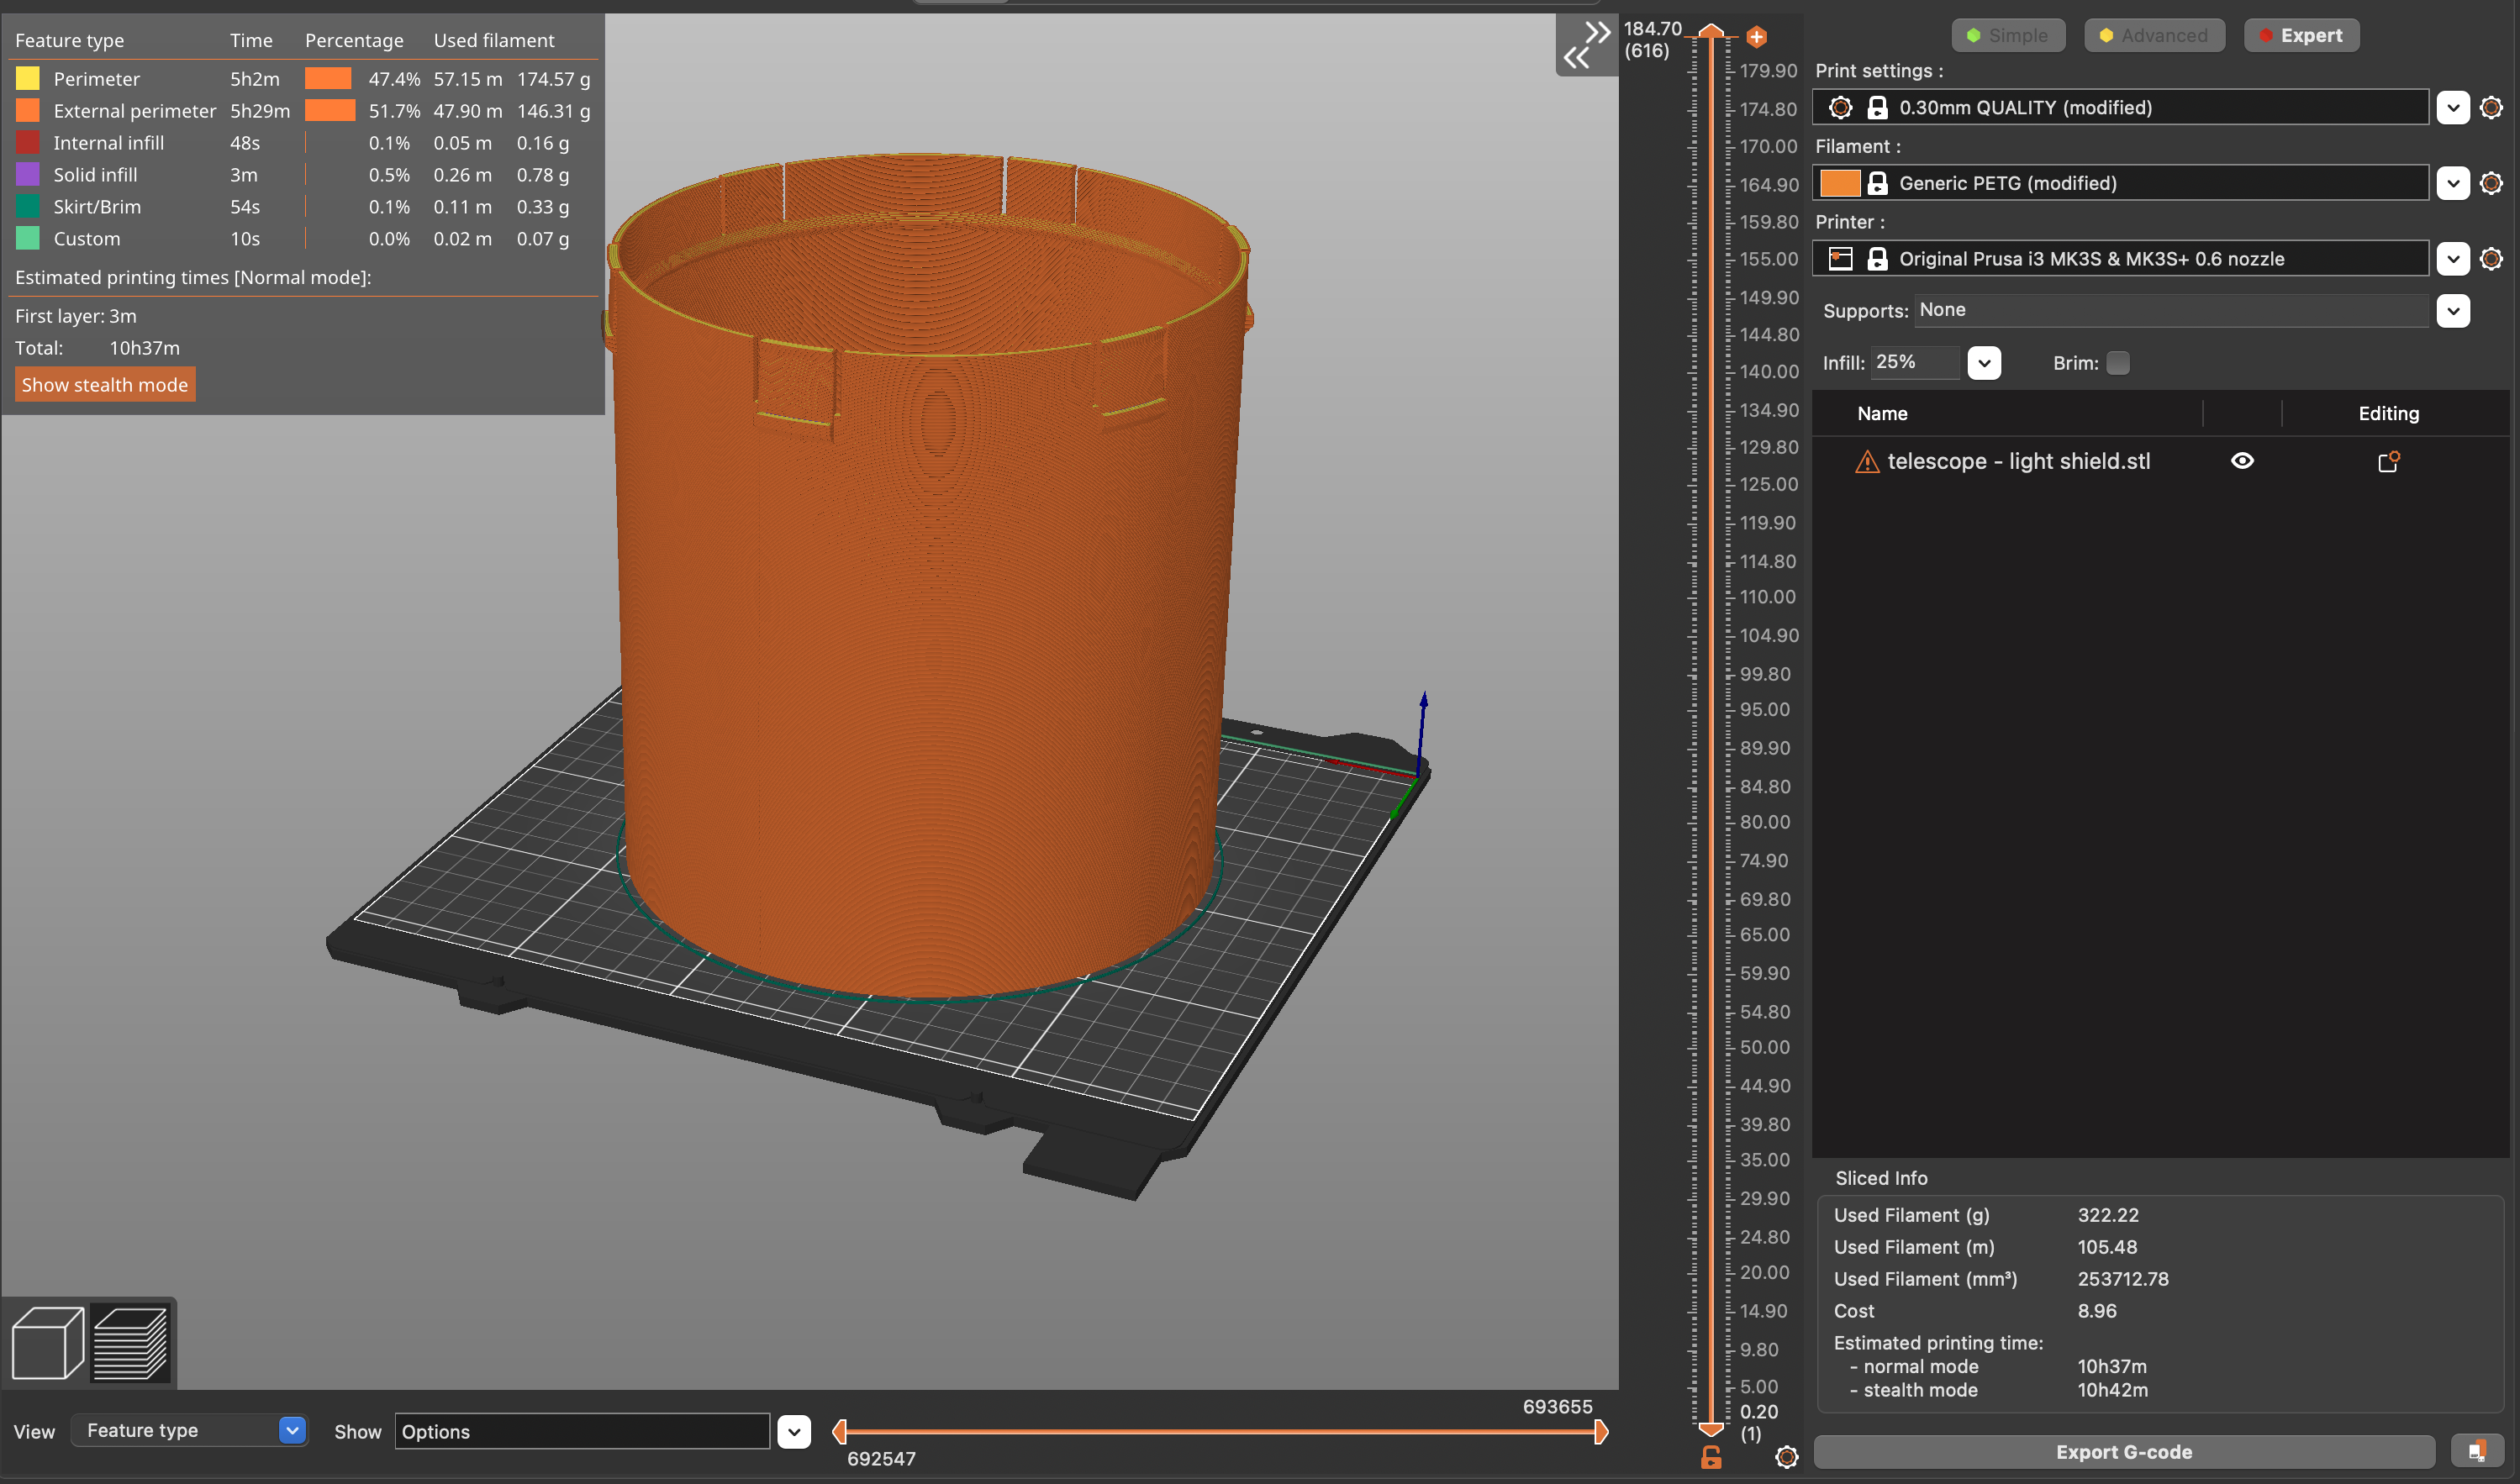Enable the Brim checkbox
This screenshot has height=1484, width=2520.
point(2118,363)
